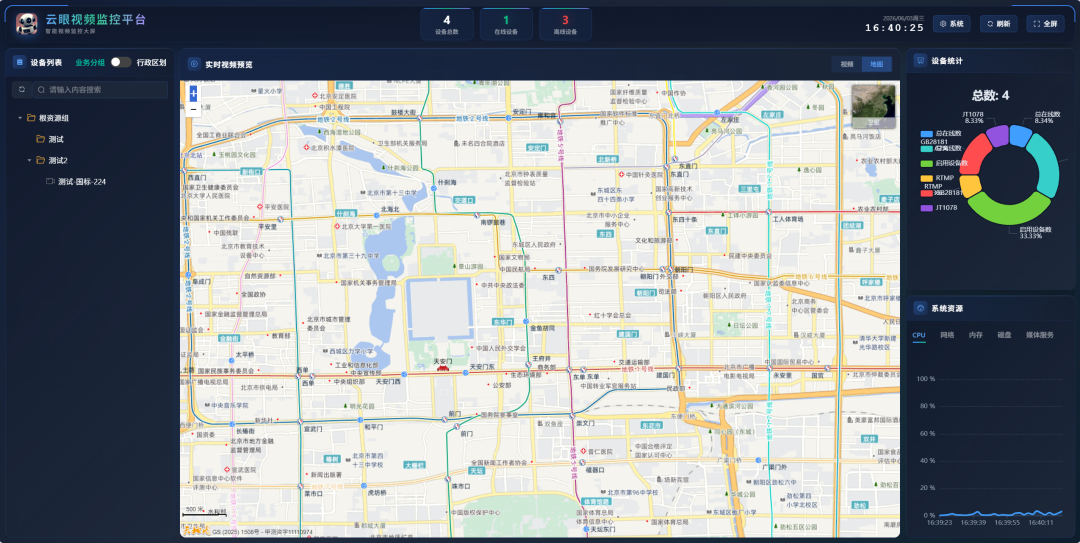Select the 业务分组 label
This screenshot has height=543, width=1080.
coord(90,62)
